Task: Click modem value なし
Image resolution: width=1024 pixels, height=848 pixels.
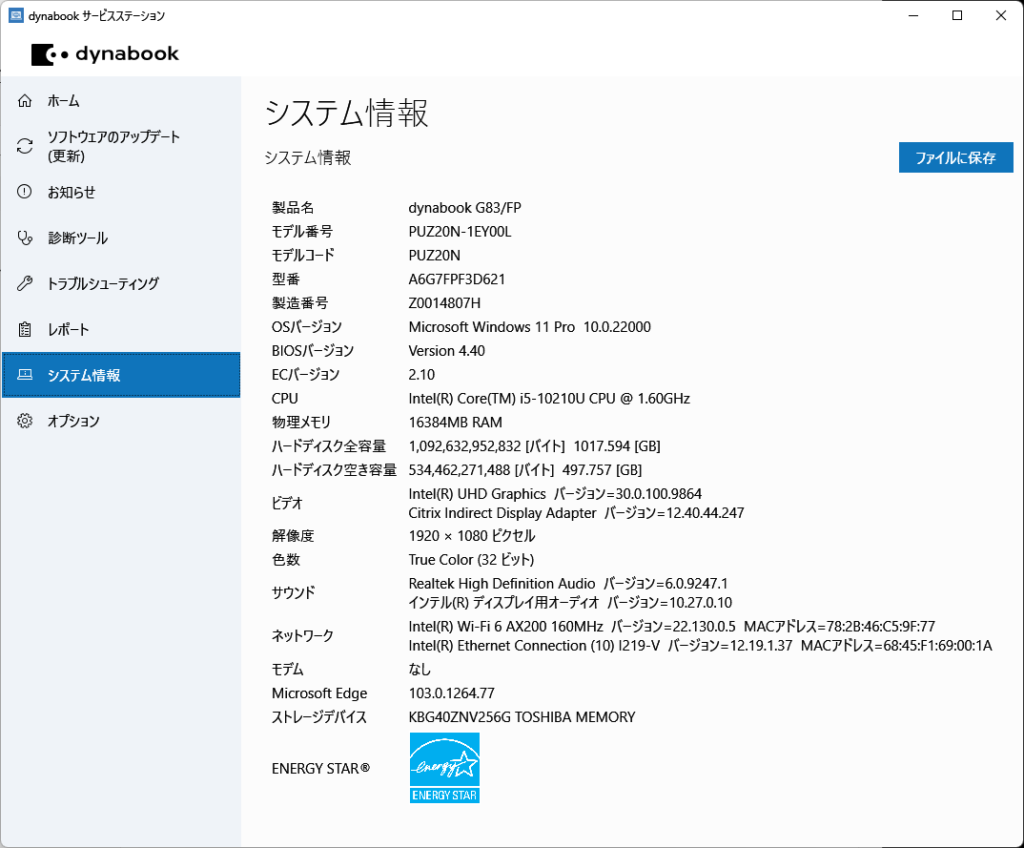Action: click(x=420, y=670)
